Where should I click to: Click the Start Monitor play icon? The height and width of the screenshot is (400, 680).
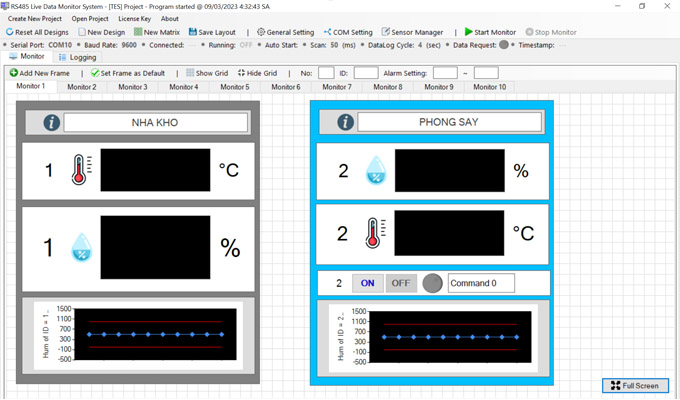click(469, 32)
